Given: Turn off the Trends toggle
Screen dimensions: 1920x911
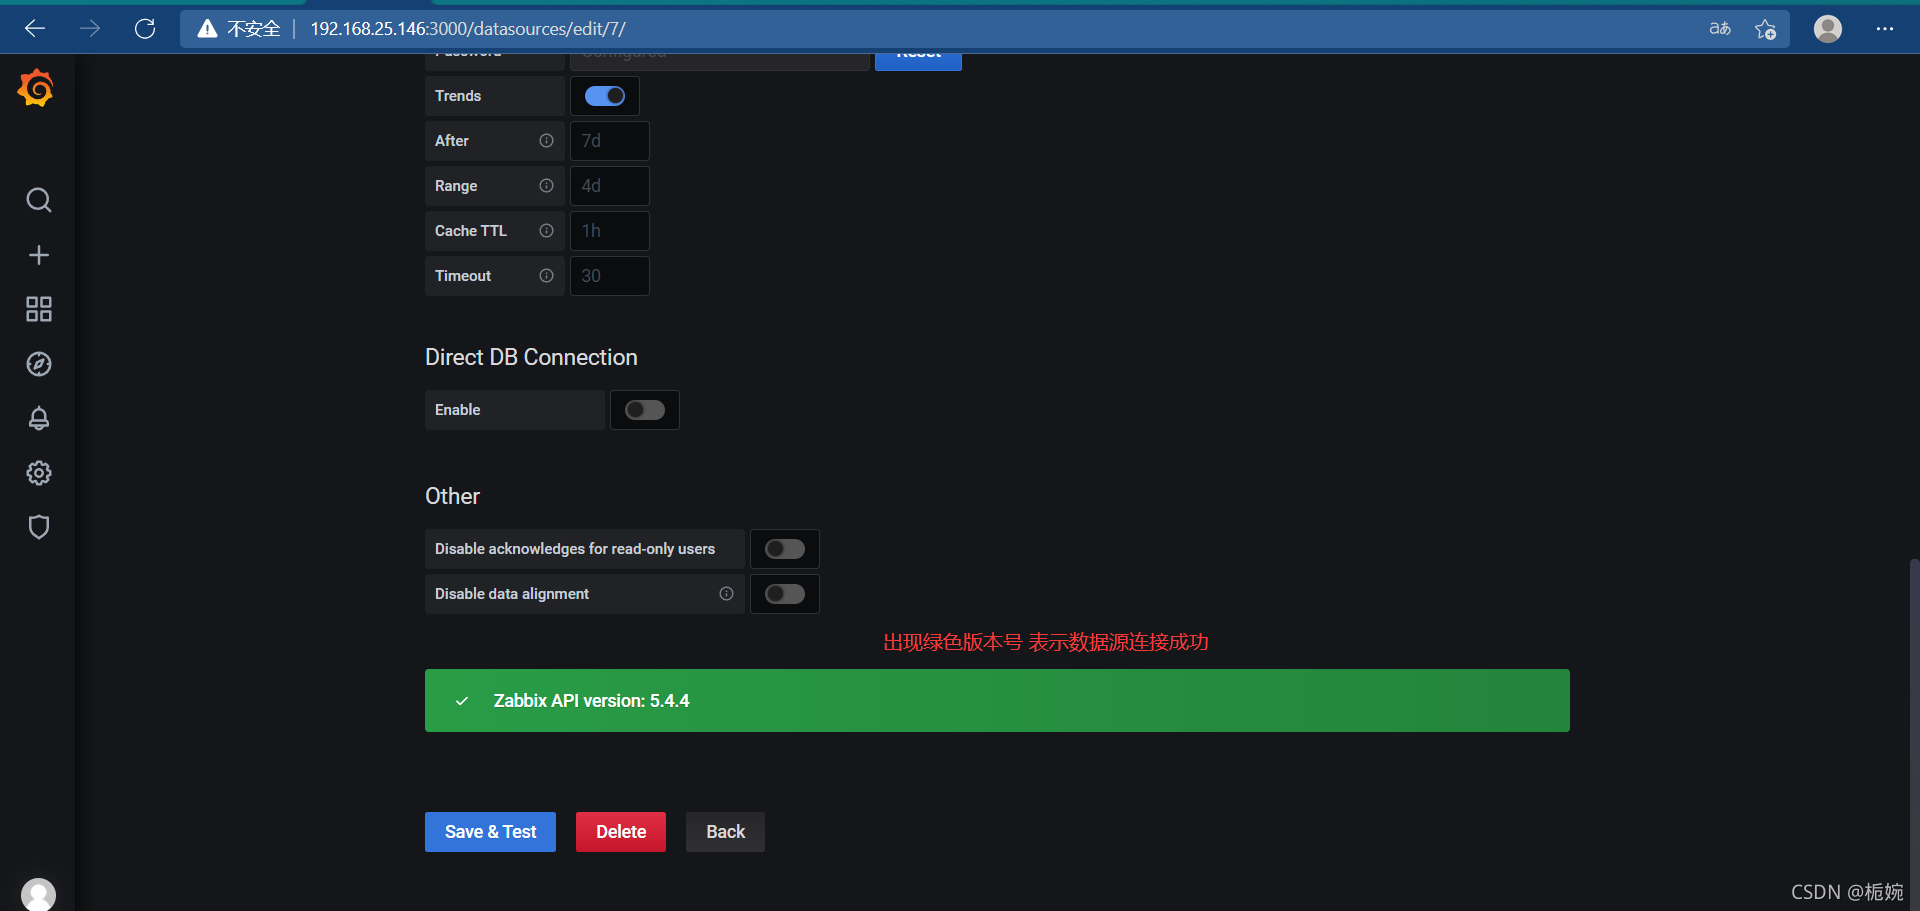Looking at the screenshot, I should (605, 96).
